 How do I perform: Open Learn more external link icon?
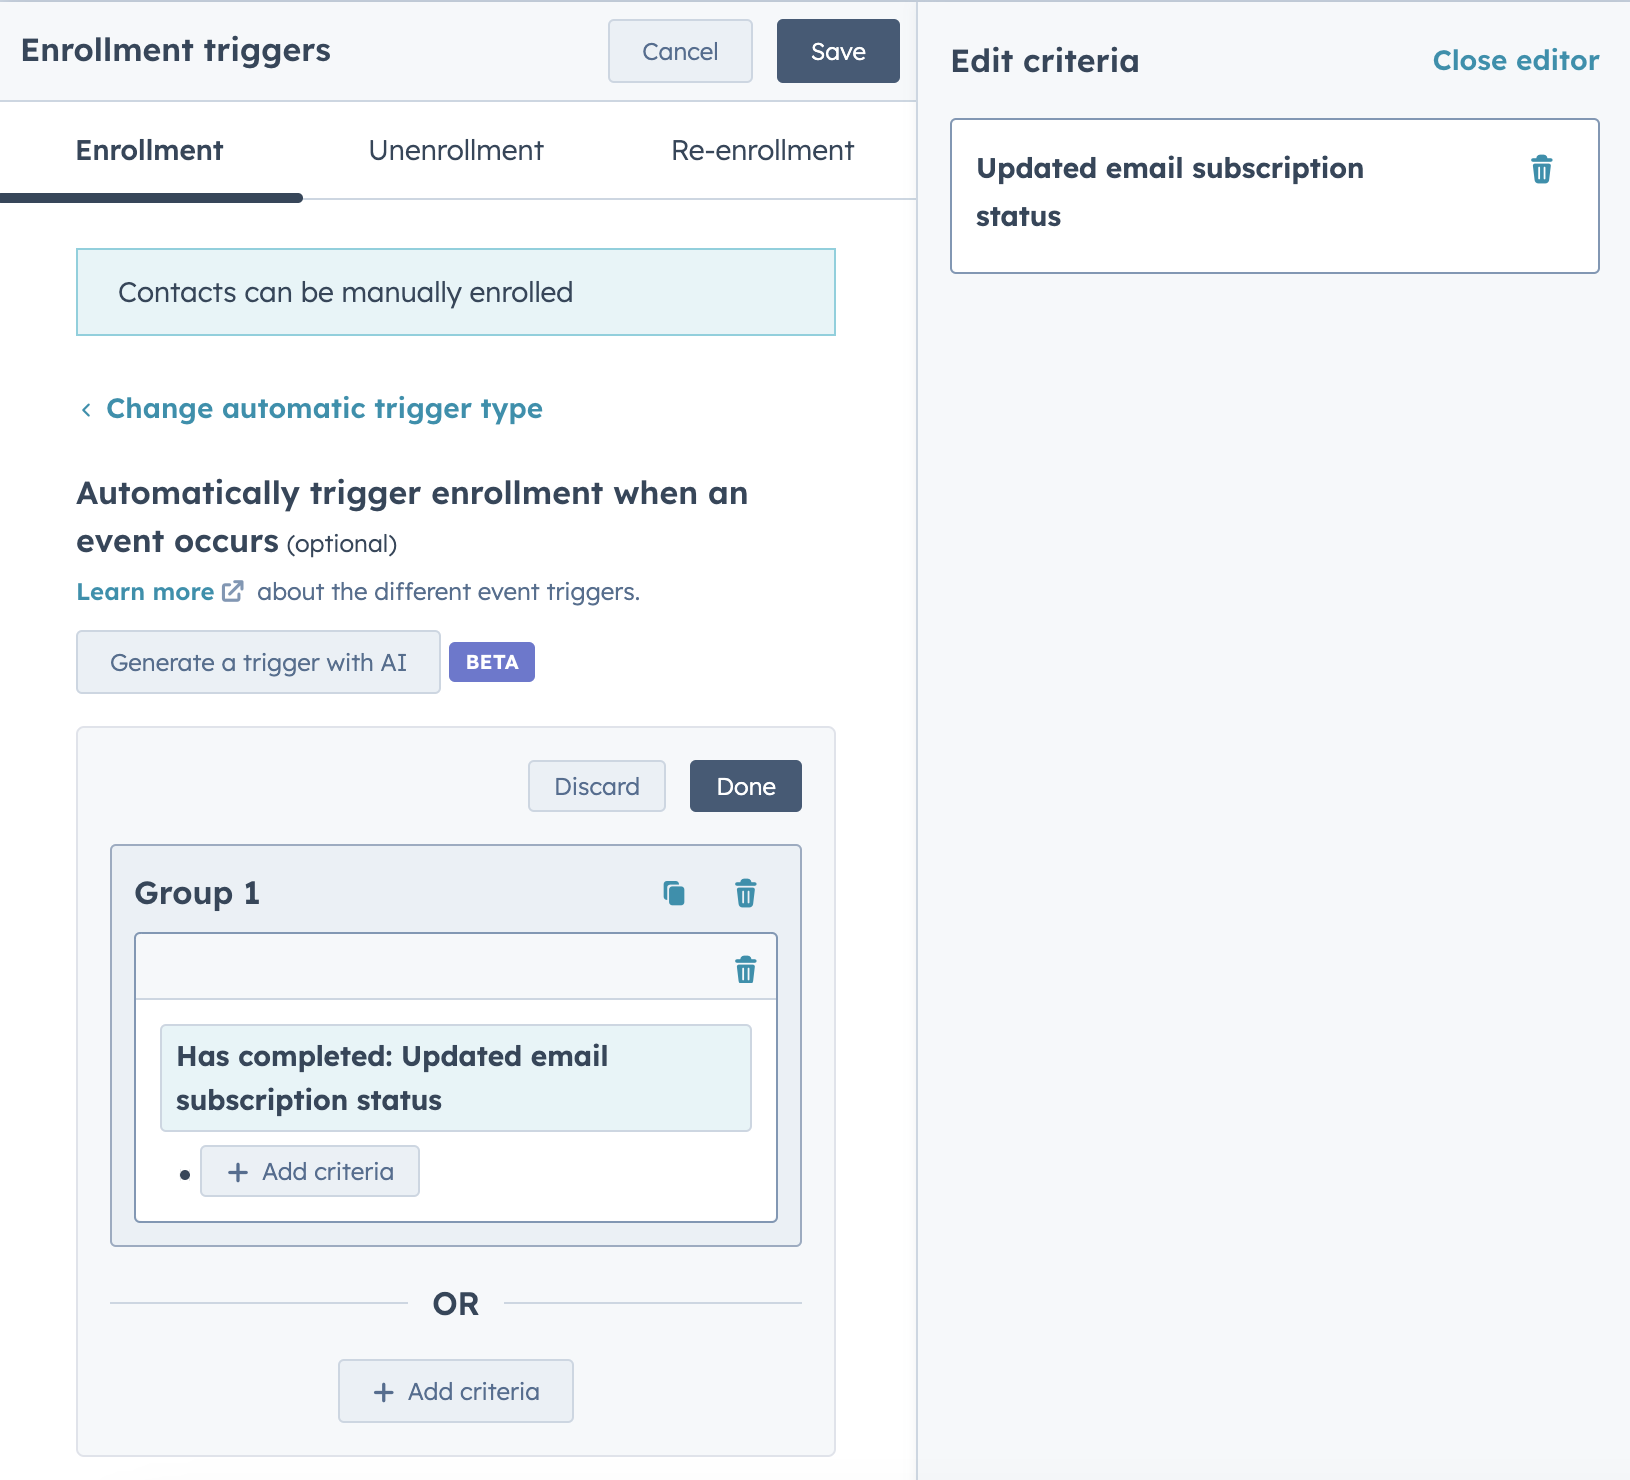pos(232,591)
